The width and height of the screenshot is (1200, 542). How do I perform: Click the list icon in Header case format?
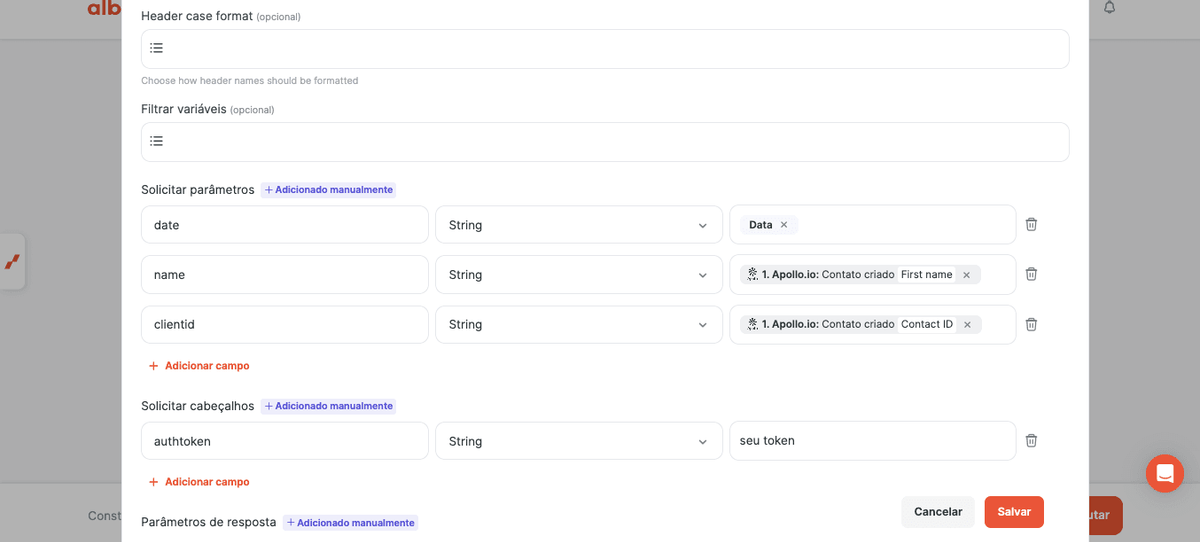(157, 48)
